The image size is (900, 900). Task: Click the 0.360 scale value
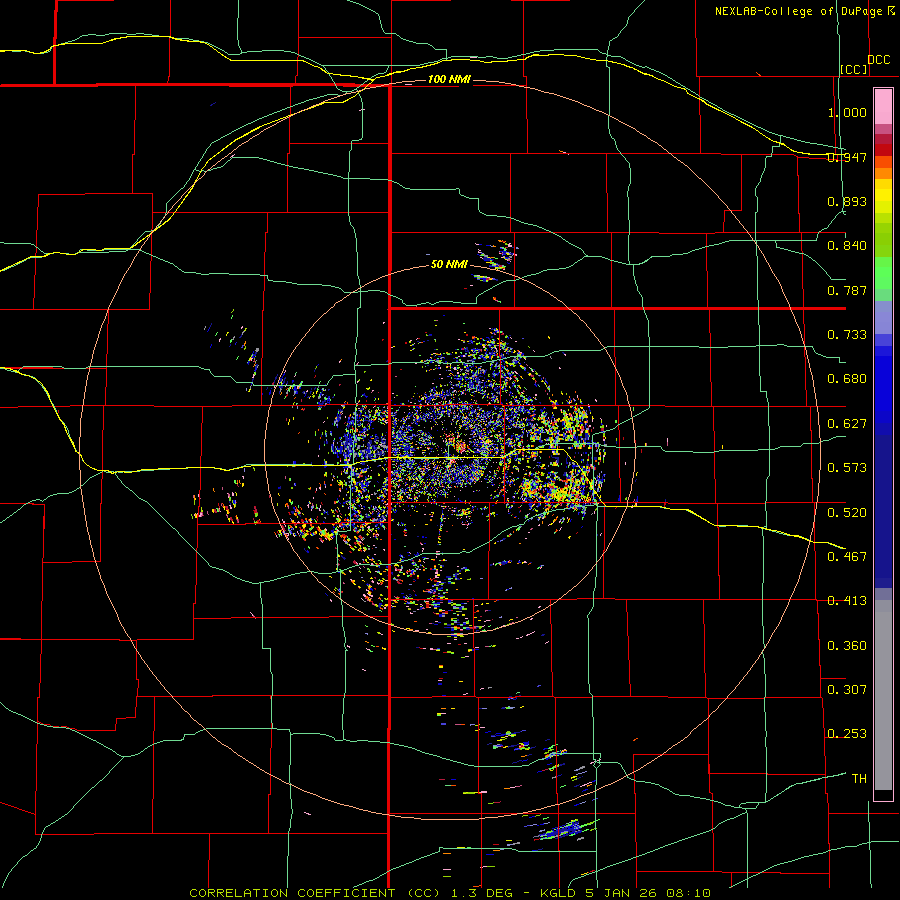[x=847, y=646]
